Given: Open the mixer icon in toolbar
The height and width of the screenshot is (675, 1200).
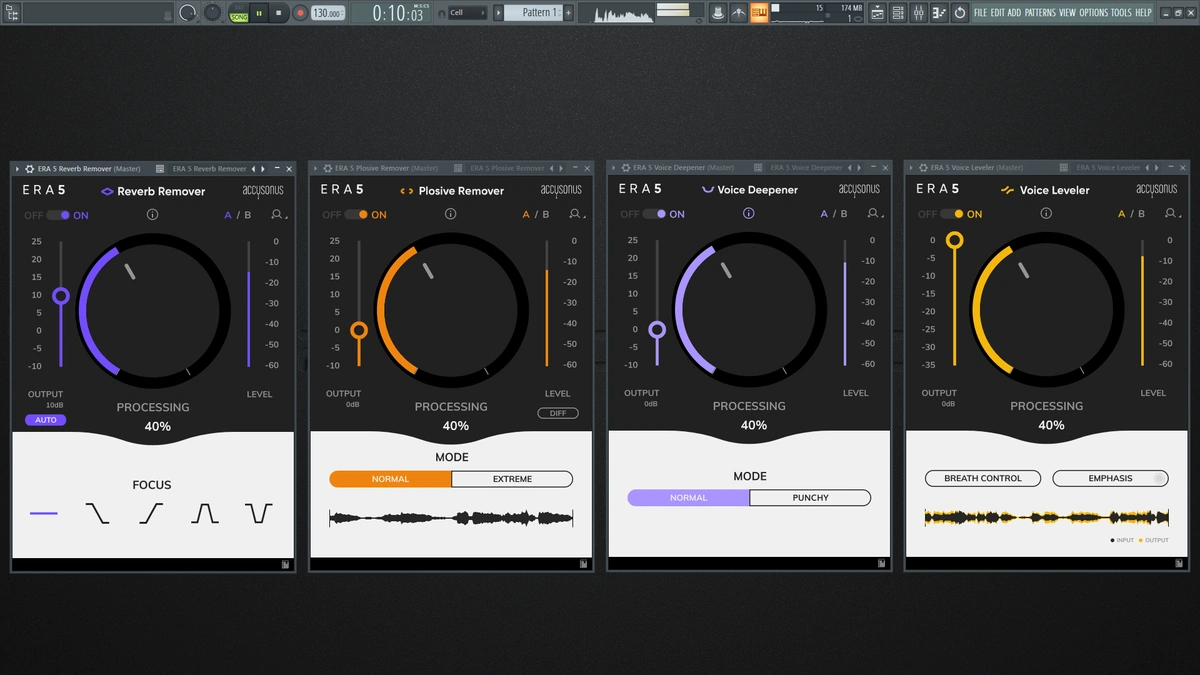Looking at the screenshot, I should pos(920,13).
